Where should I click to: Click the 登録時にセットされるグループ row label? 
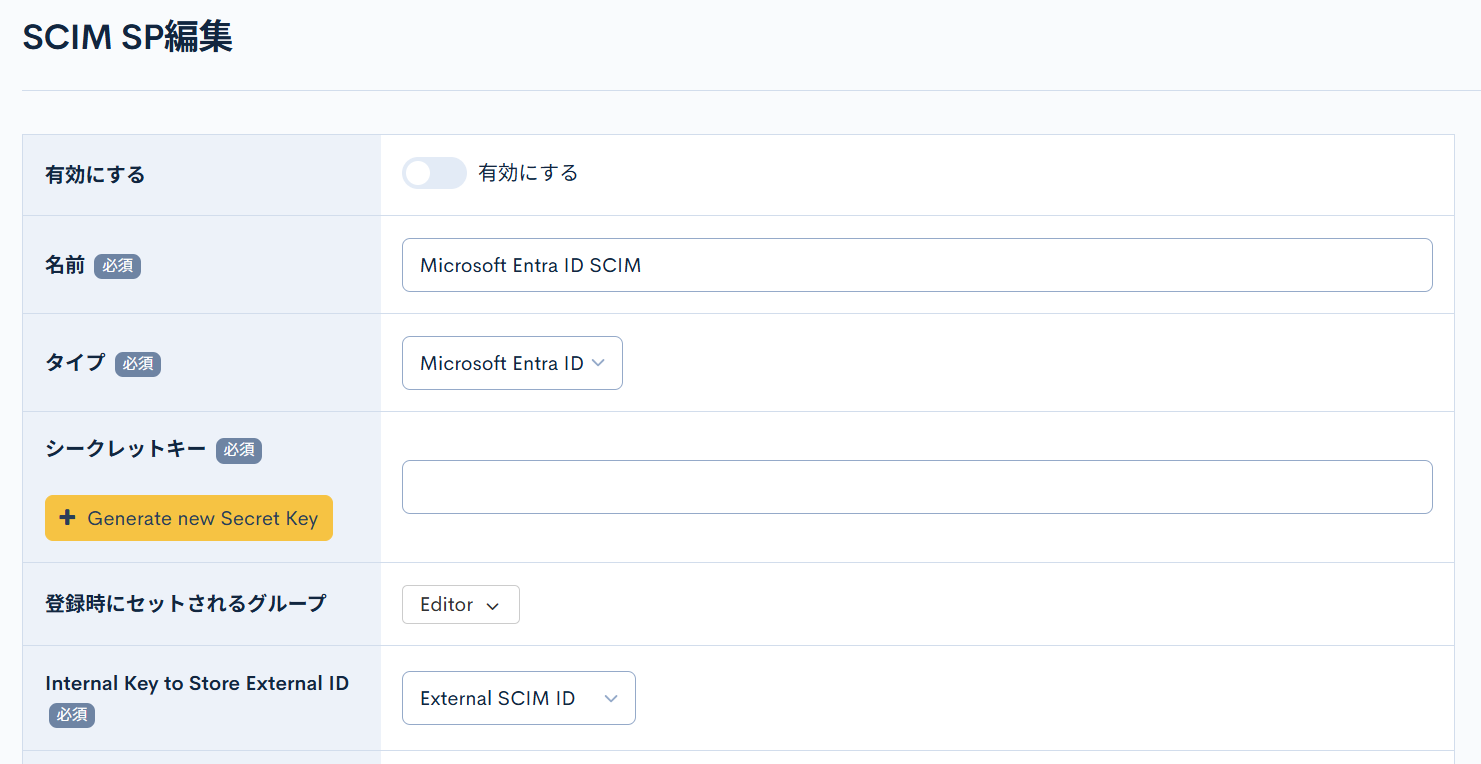point(185,603)
